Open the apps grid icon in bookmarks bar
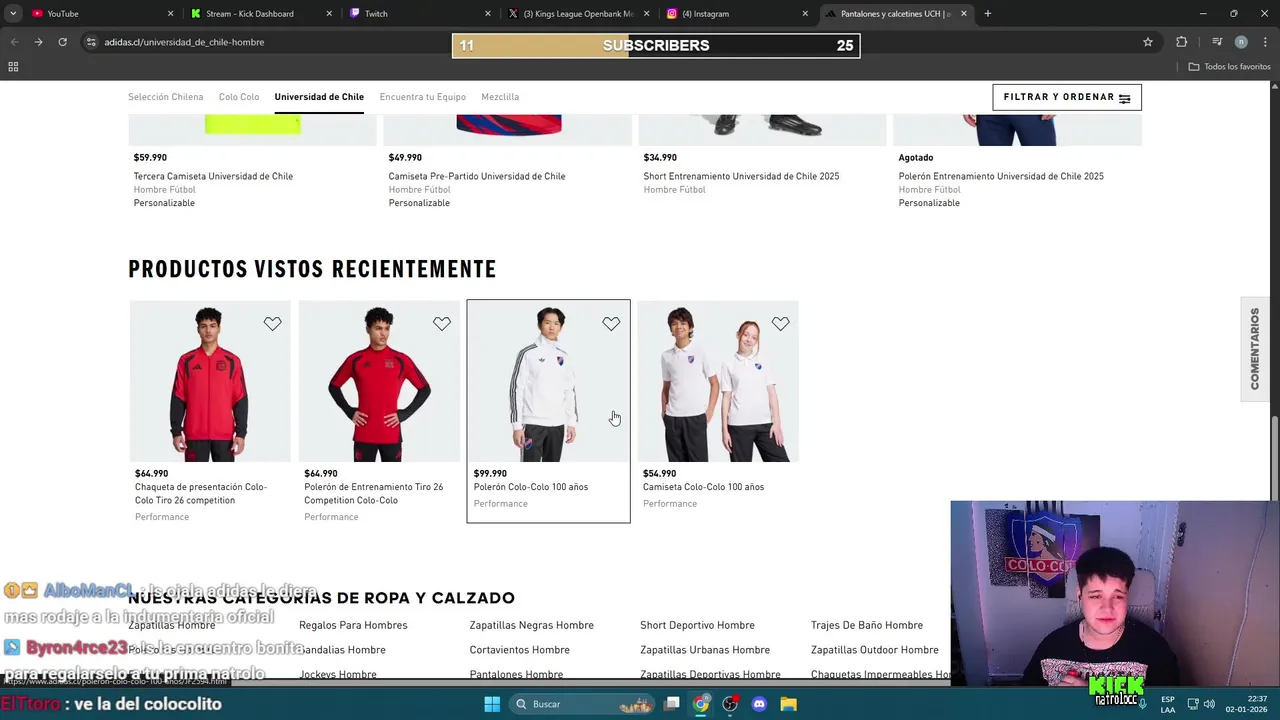This screenshot has height=720, width=1280. (x=13, y=67)
